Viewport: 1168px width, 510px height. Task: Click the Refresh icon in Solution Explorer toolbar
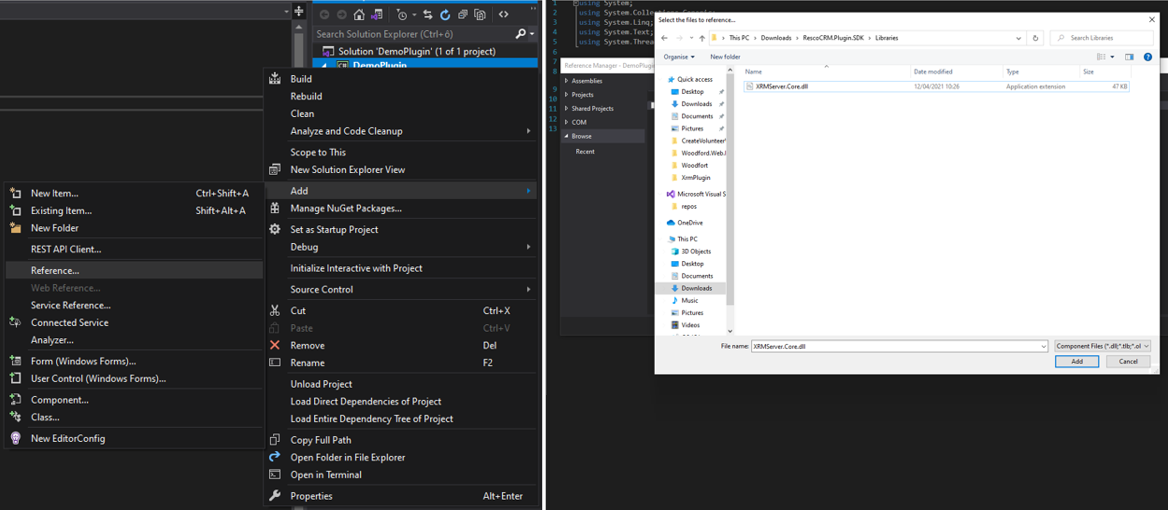tap(445, 15)
